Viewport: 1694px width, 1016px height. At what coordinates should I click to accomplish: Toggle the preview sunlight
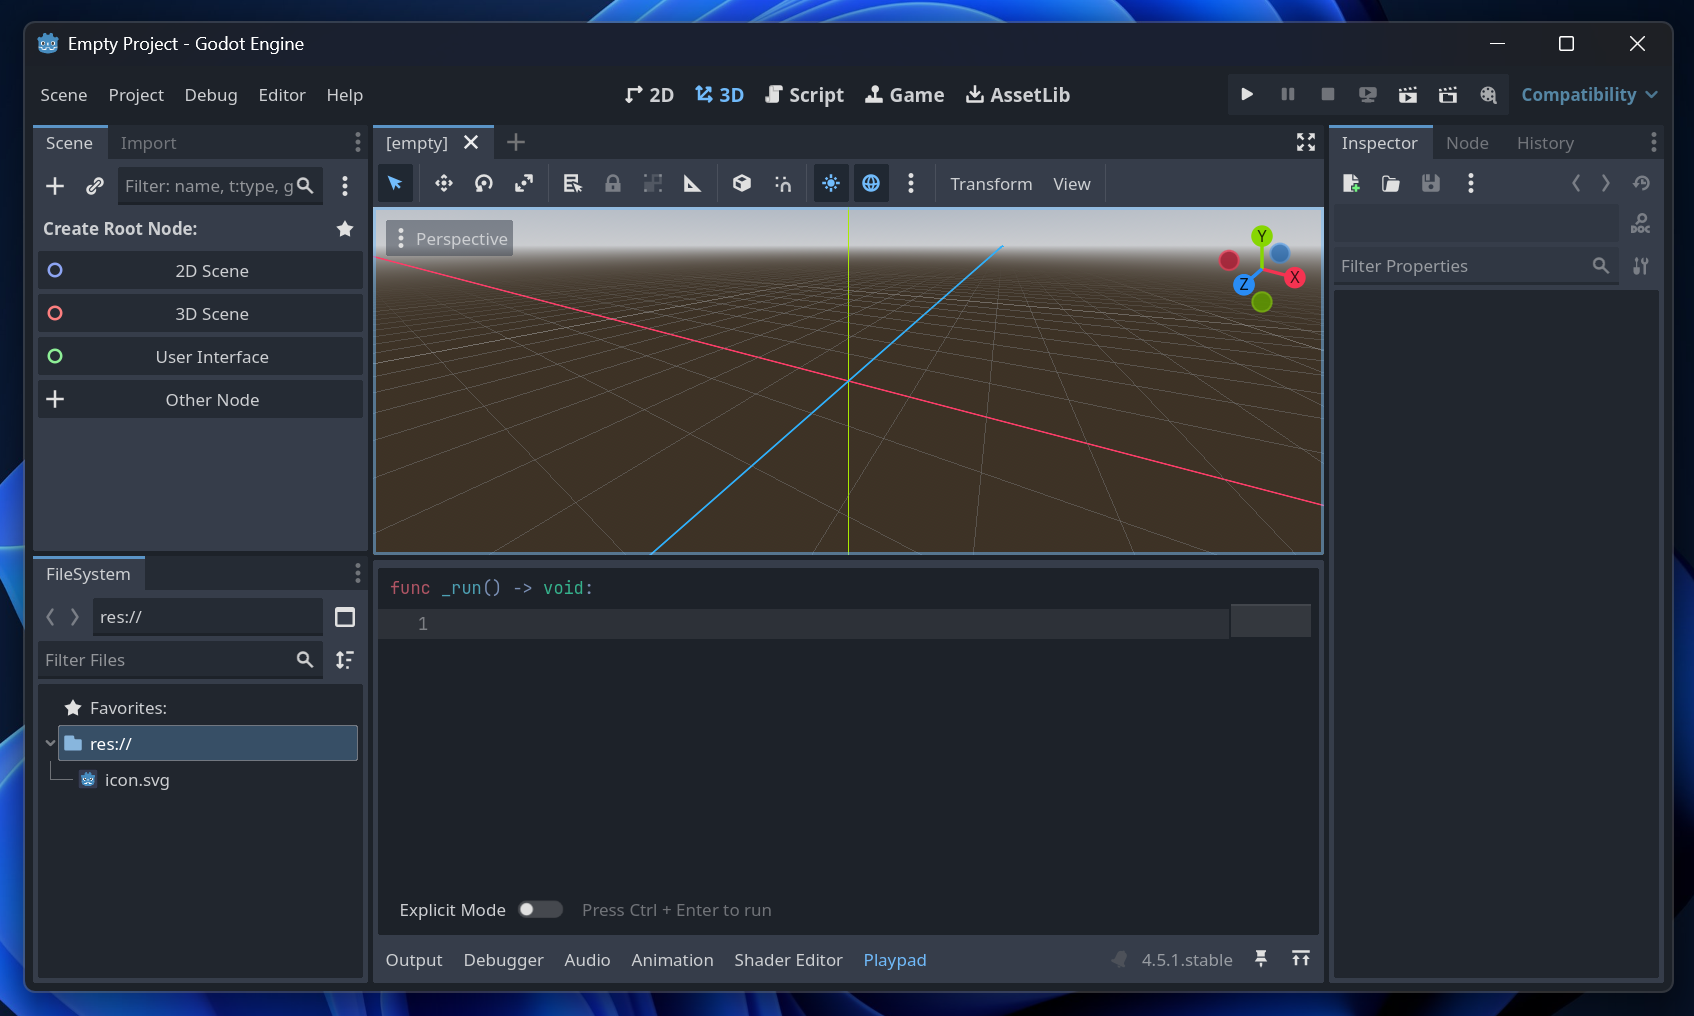coord(831,183)
